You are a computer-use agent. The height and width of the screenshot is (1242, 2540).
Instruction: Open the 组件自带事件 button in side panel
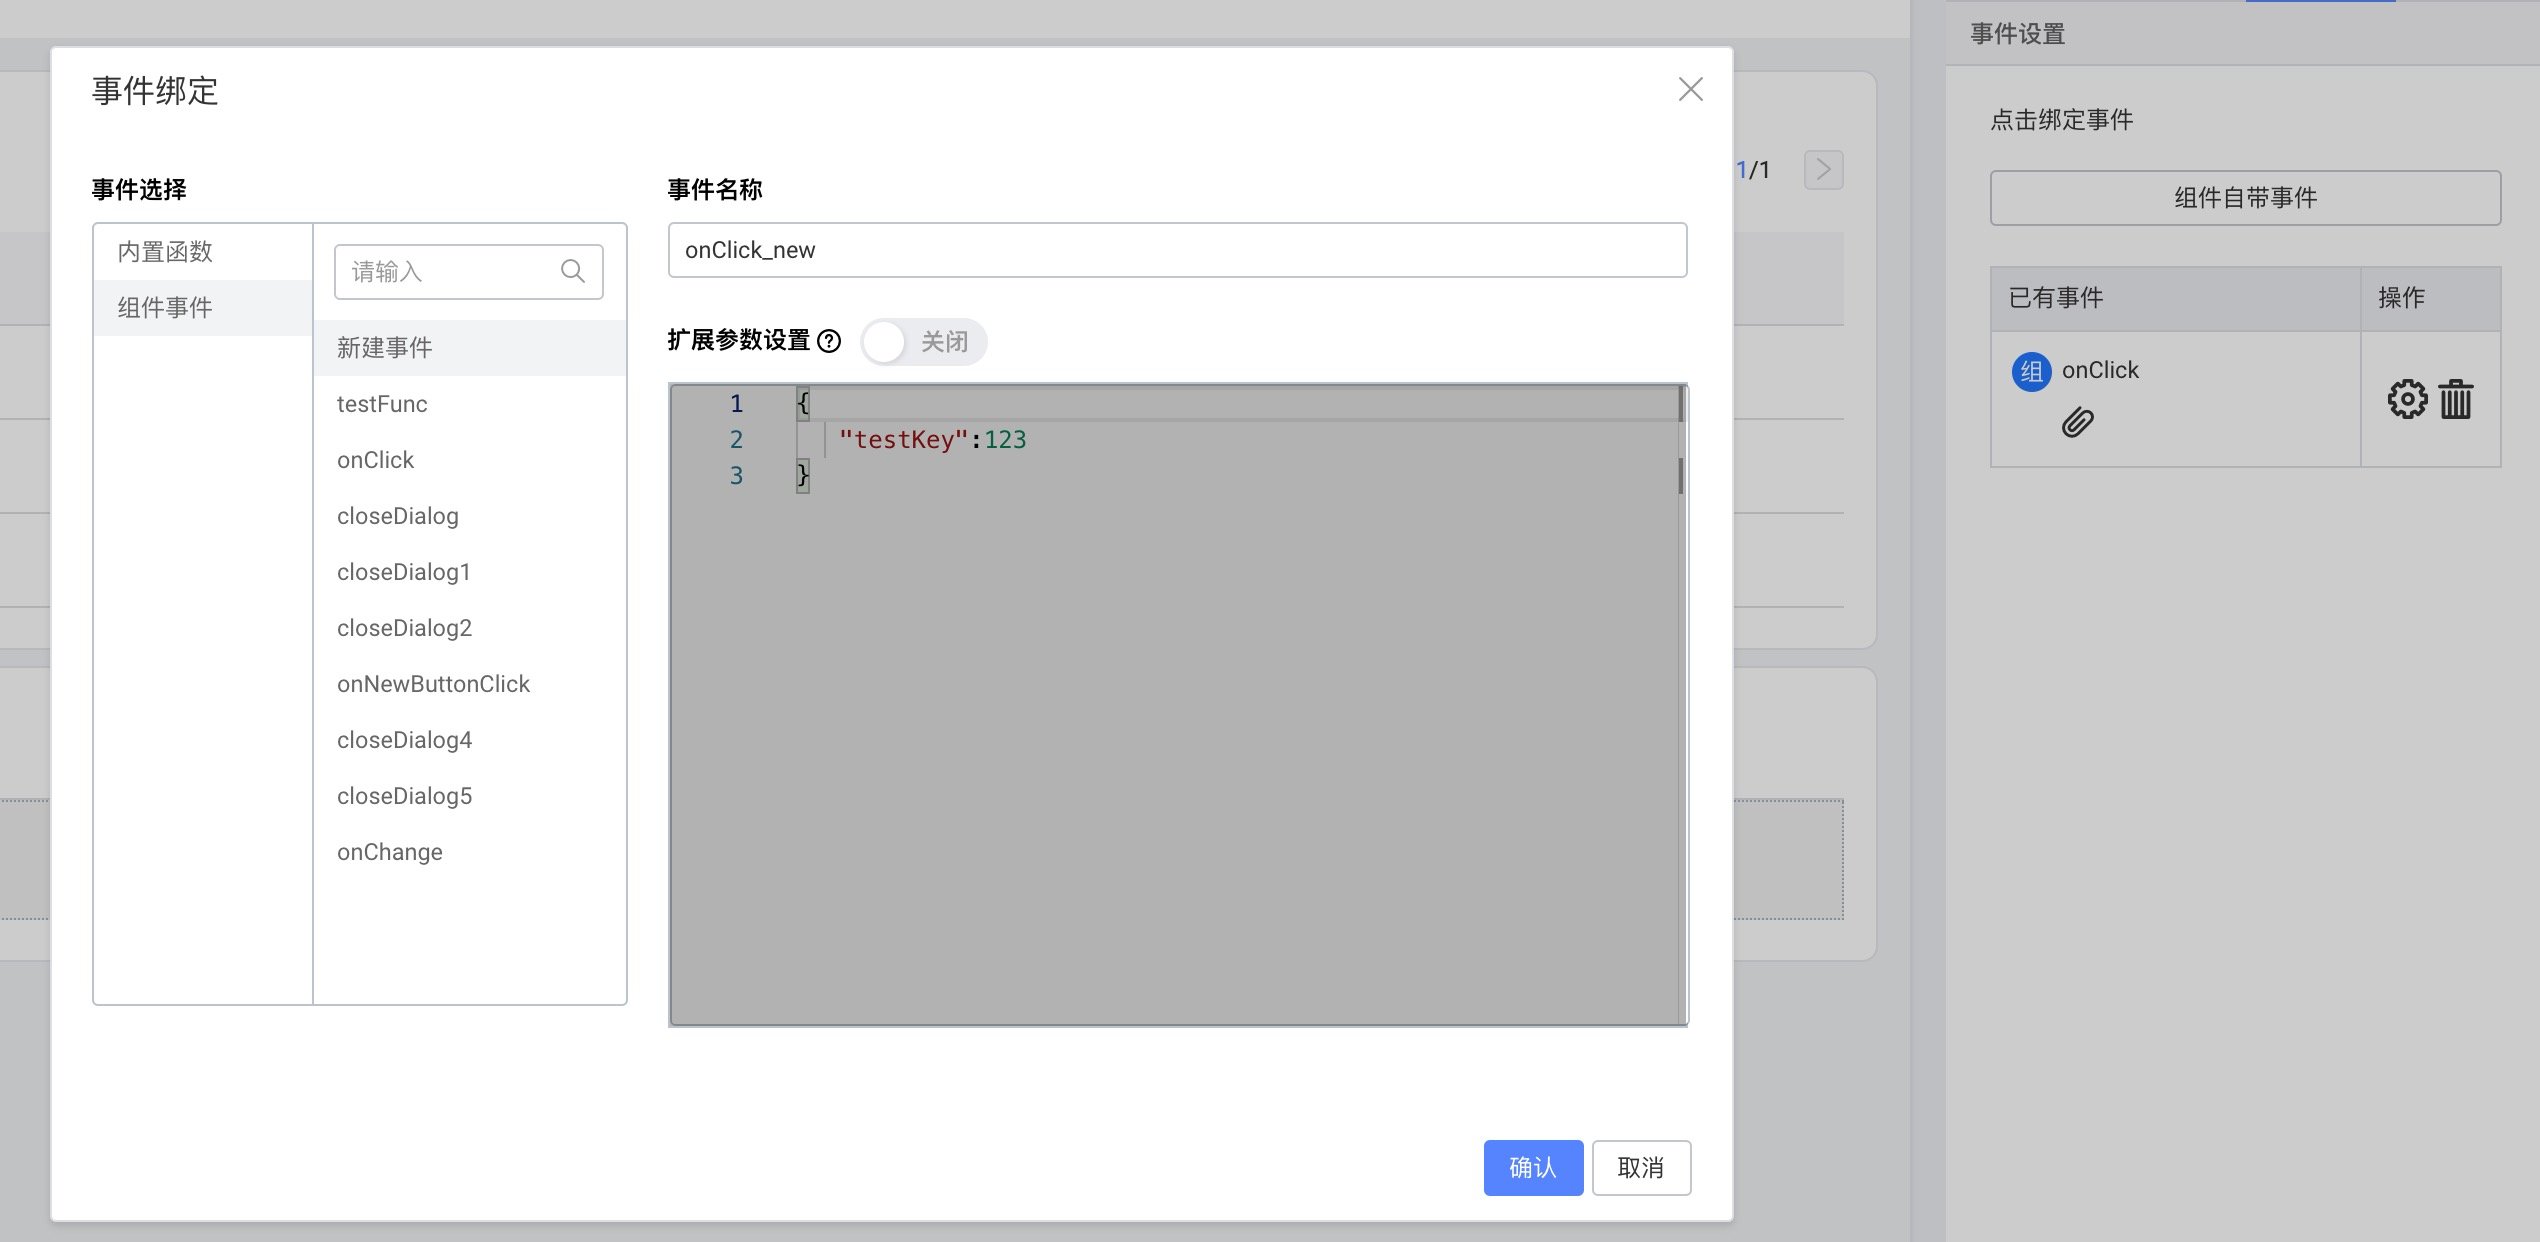(2245, 198)
